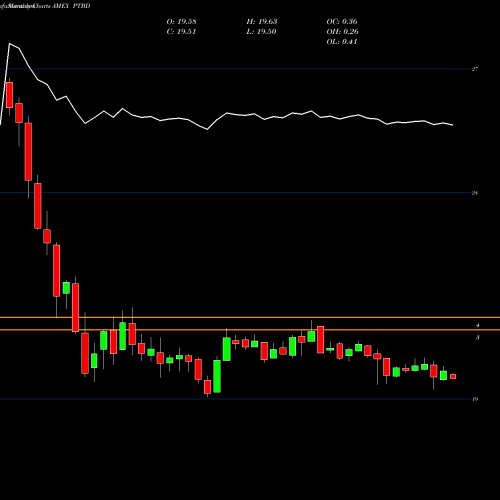Screen dimensions: 500x500
Task: Click the close price 'C: 19.51'
Action: coord(181,32)
